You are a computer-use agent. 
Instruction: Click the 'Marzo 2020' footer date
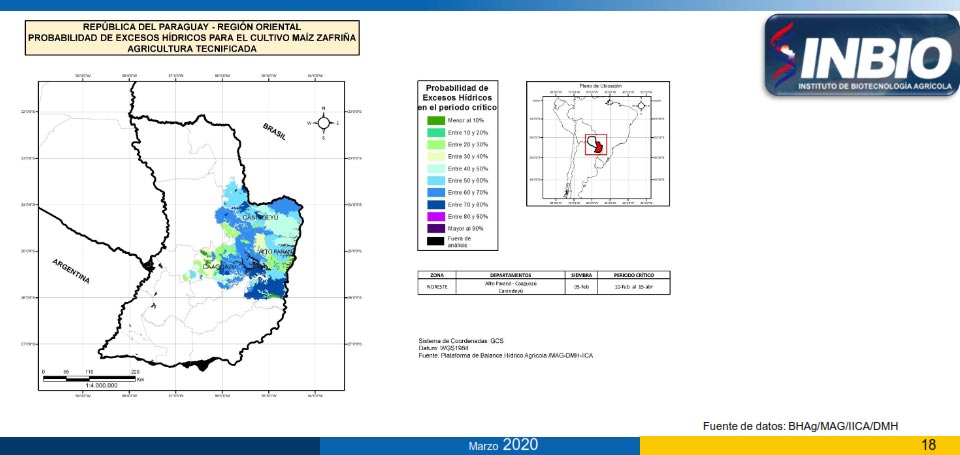[x=507, y=444]
